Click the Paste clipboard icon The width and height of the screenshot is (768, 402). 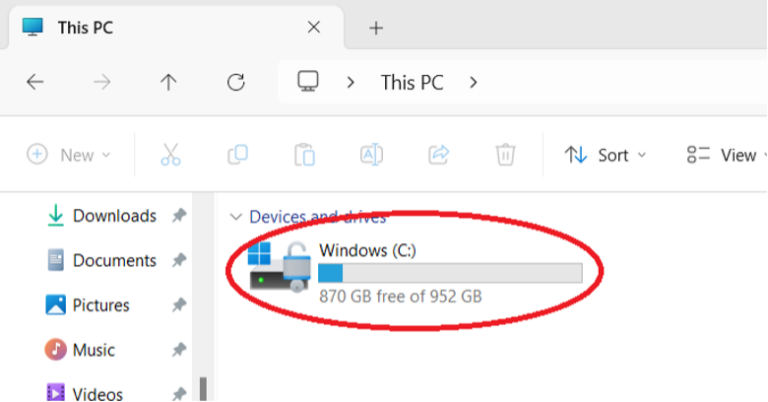[304, 155]
